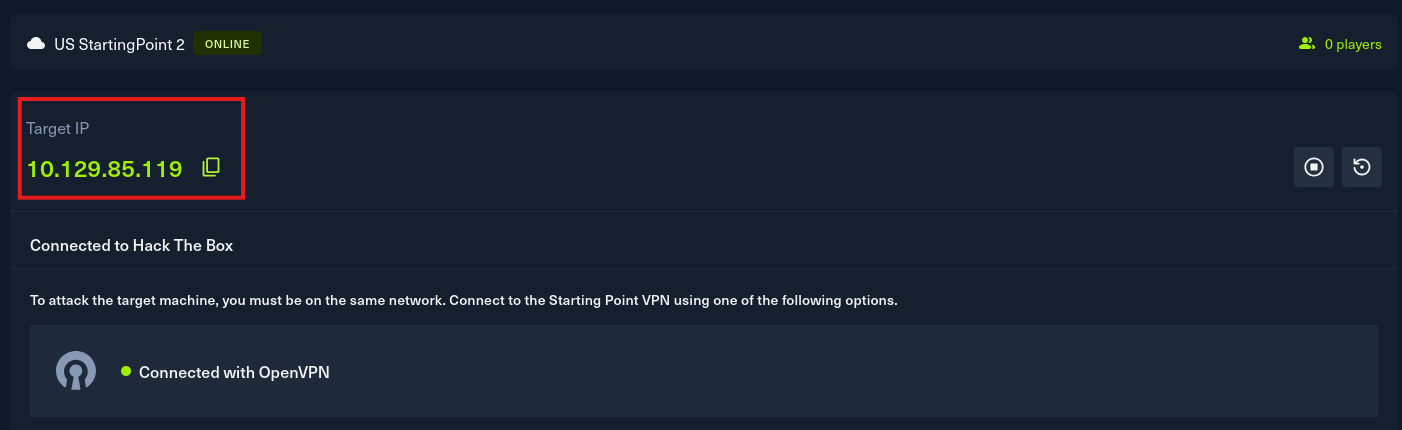
Task: Click the cloud server icon
Action: click(36, 44)
